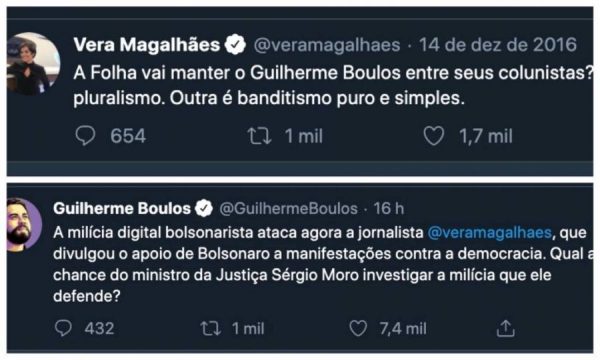
Task: Click reply icon on Guilherme Boulos tweet
Action: click(x=63, y=328)
